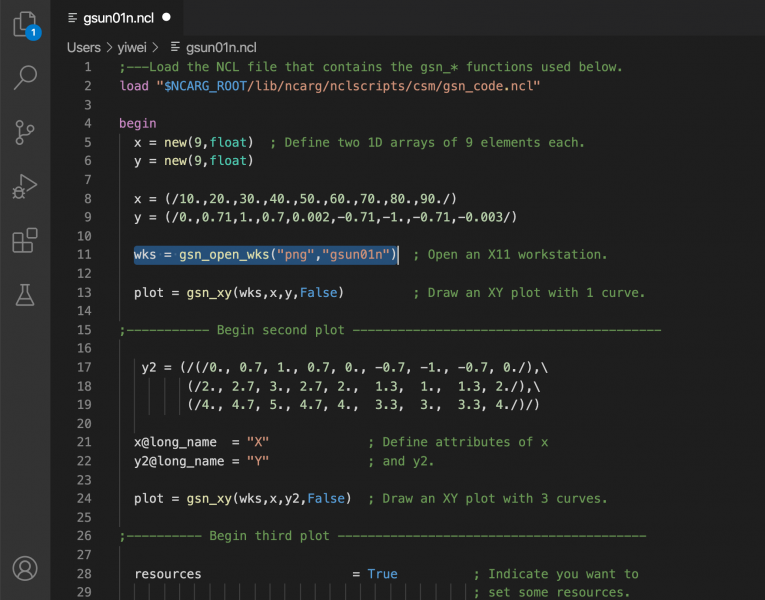Expand the gsun01n.ncl breadcrumb item
The width and height of the screenshot is (765, 600).
[220, 47]
